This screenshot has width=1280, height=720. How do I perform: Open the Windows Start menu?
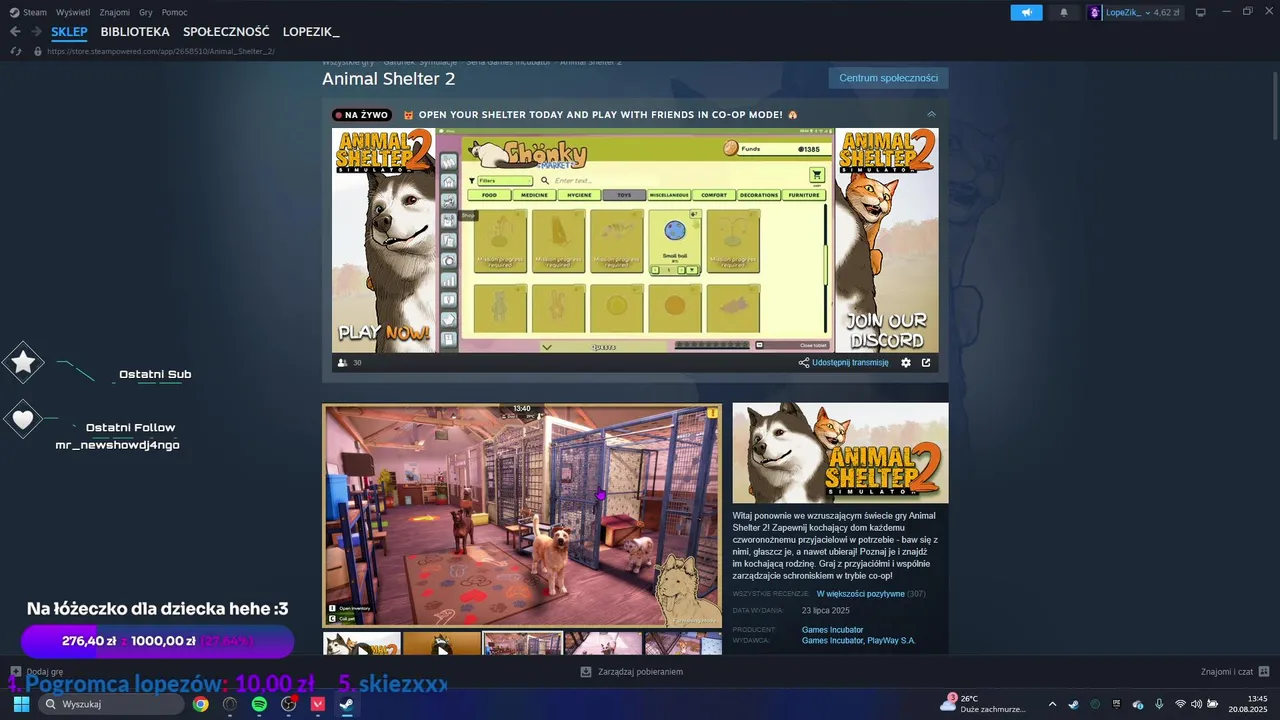[21, 704]
